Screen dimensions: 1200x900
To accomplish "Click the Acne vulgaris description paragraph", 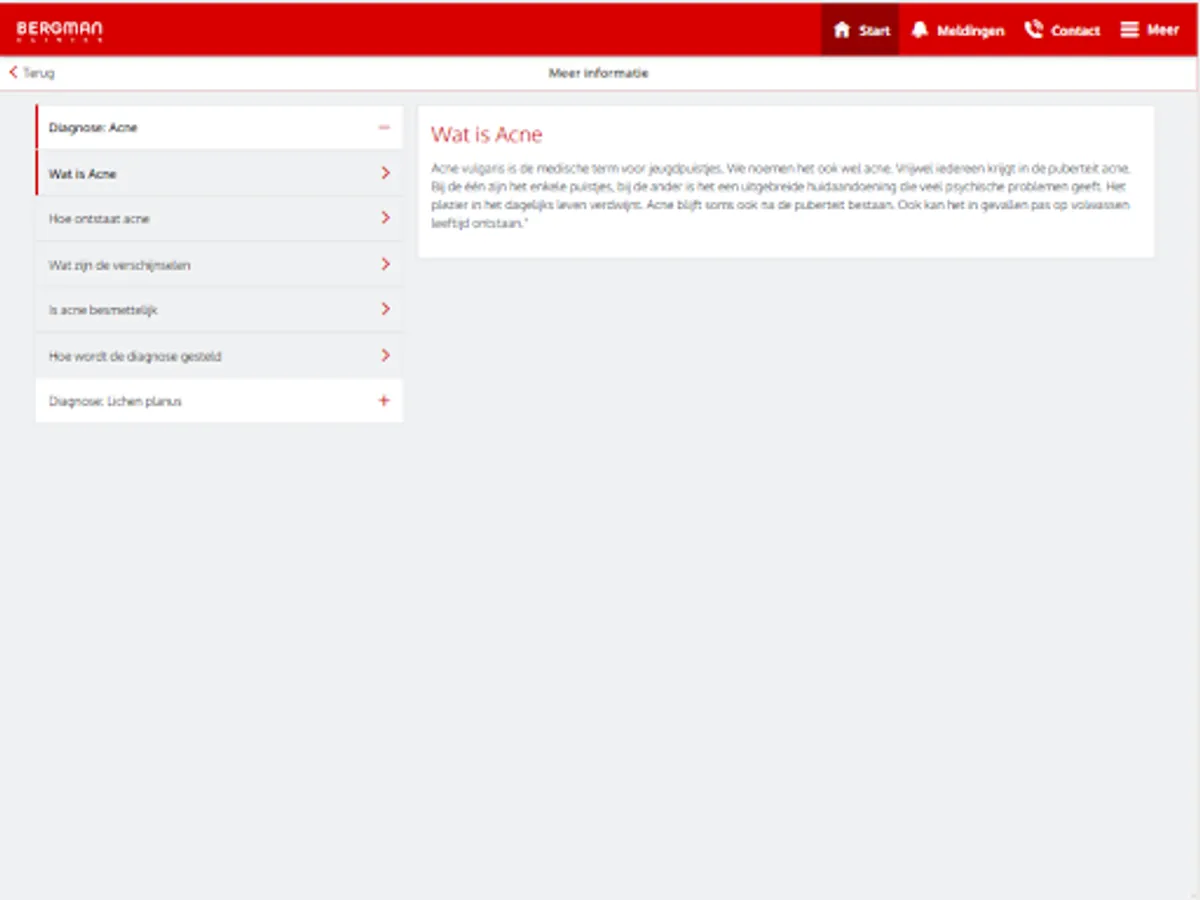I will (781, 195).
